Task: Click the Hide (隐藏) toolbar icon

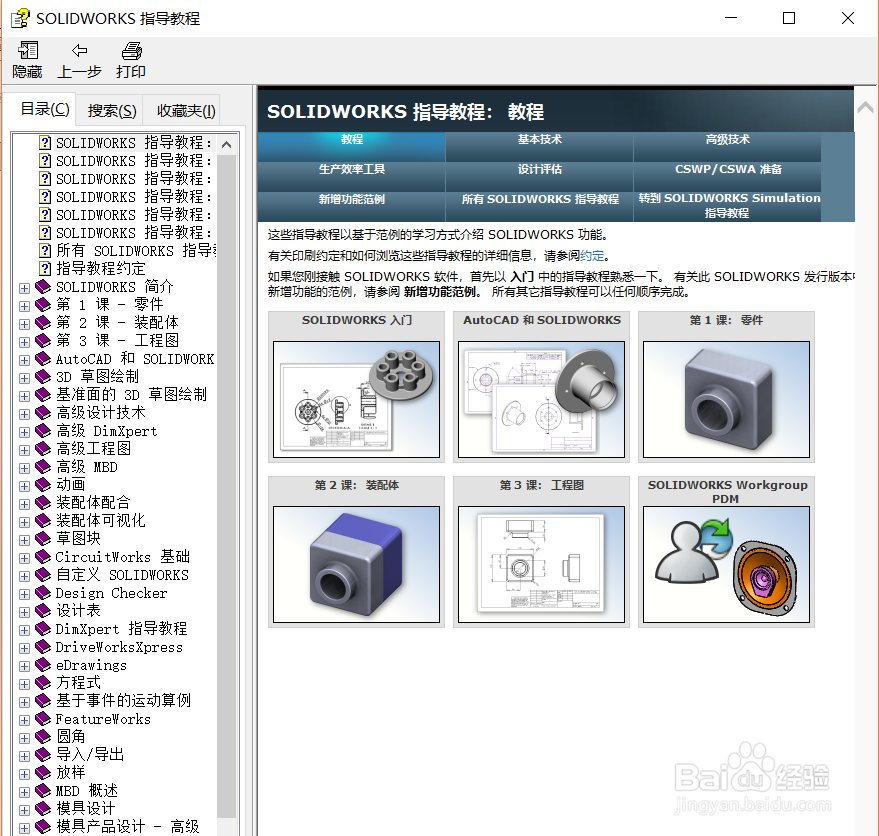Action: pos(27,50)
